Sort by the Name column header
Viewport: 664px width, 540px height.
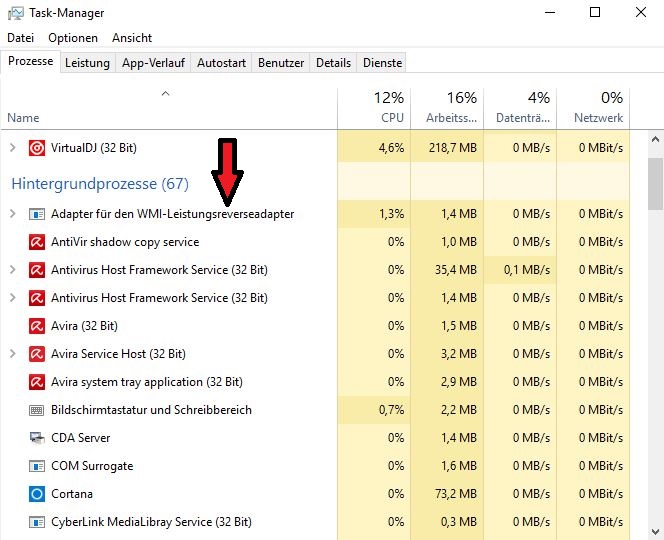click(x=169, y=108)
